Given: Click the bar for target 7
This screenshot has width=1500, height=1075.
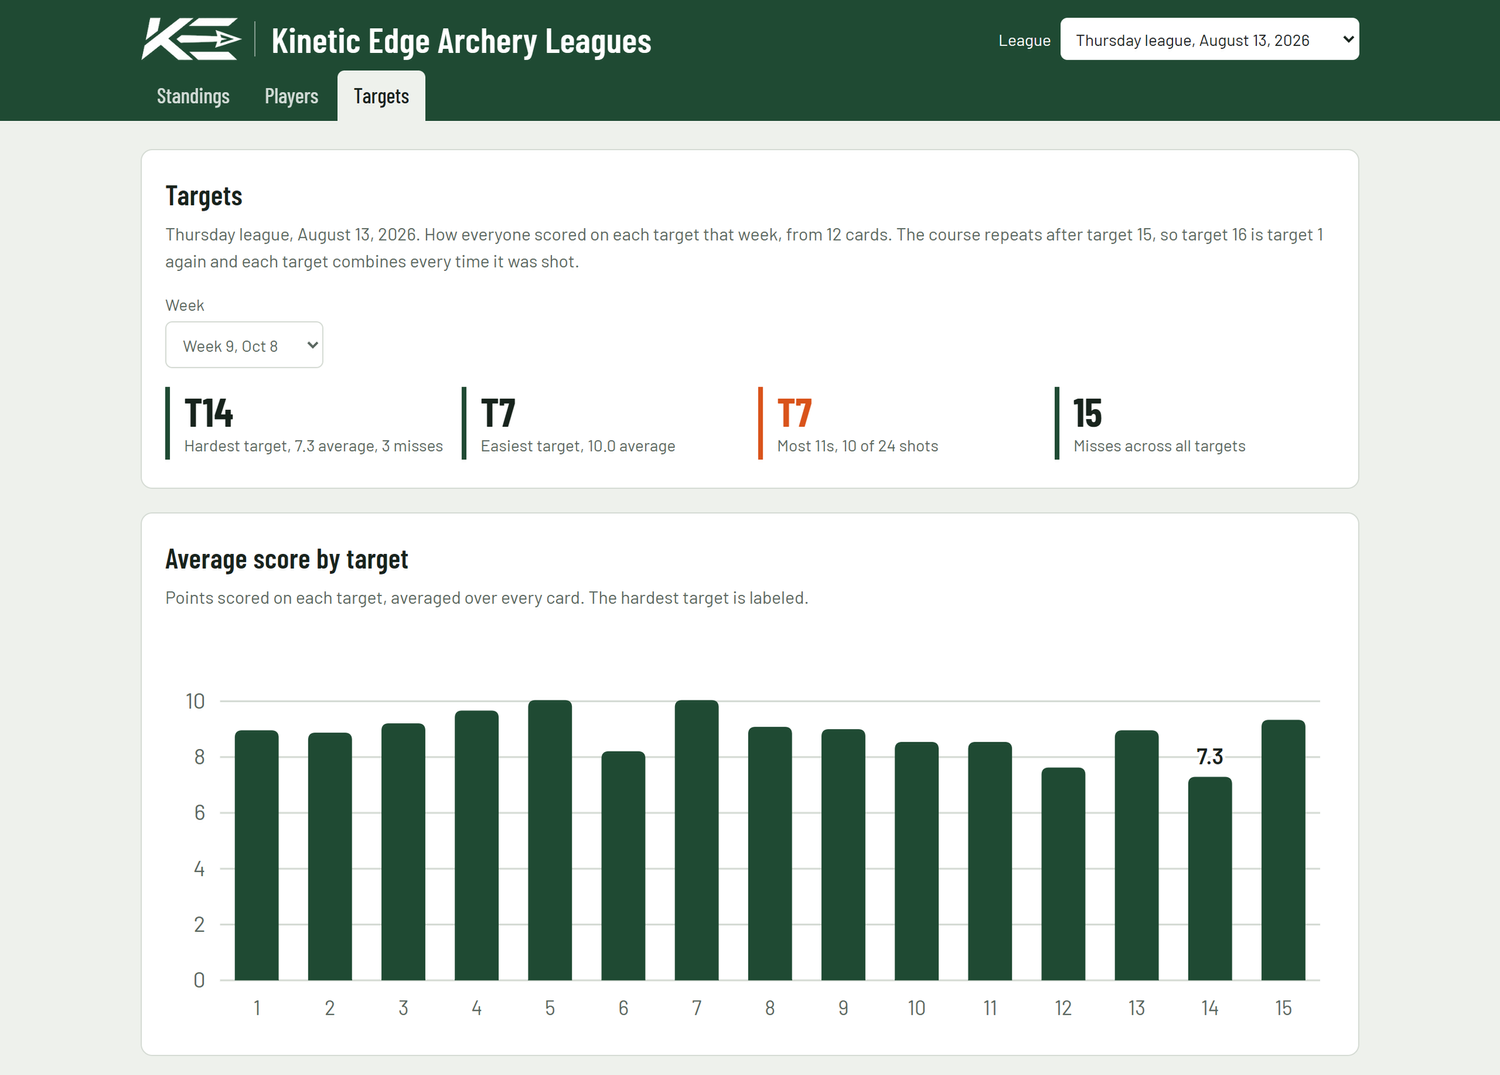Looking at the screenshot, I should tap(697, 840).
